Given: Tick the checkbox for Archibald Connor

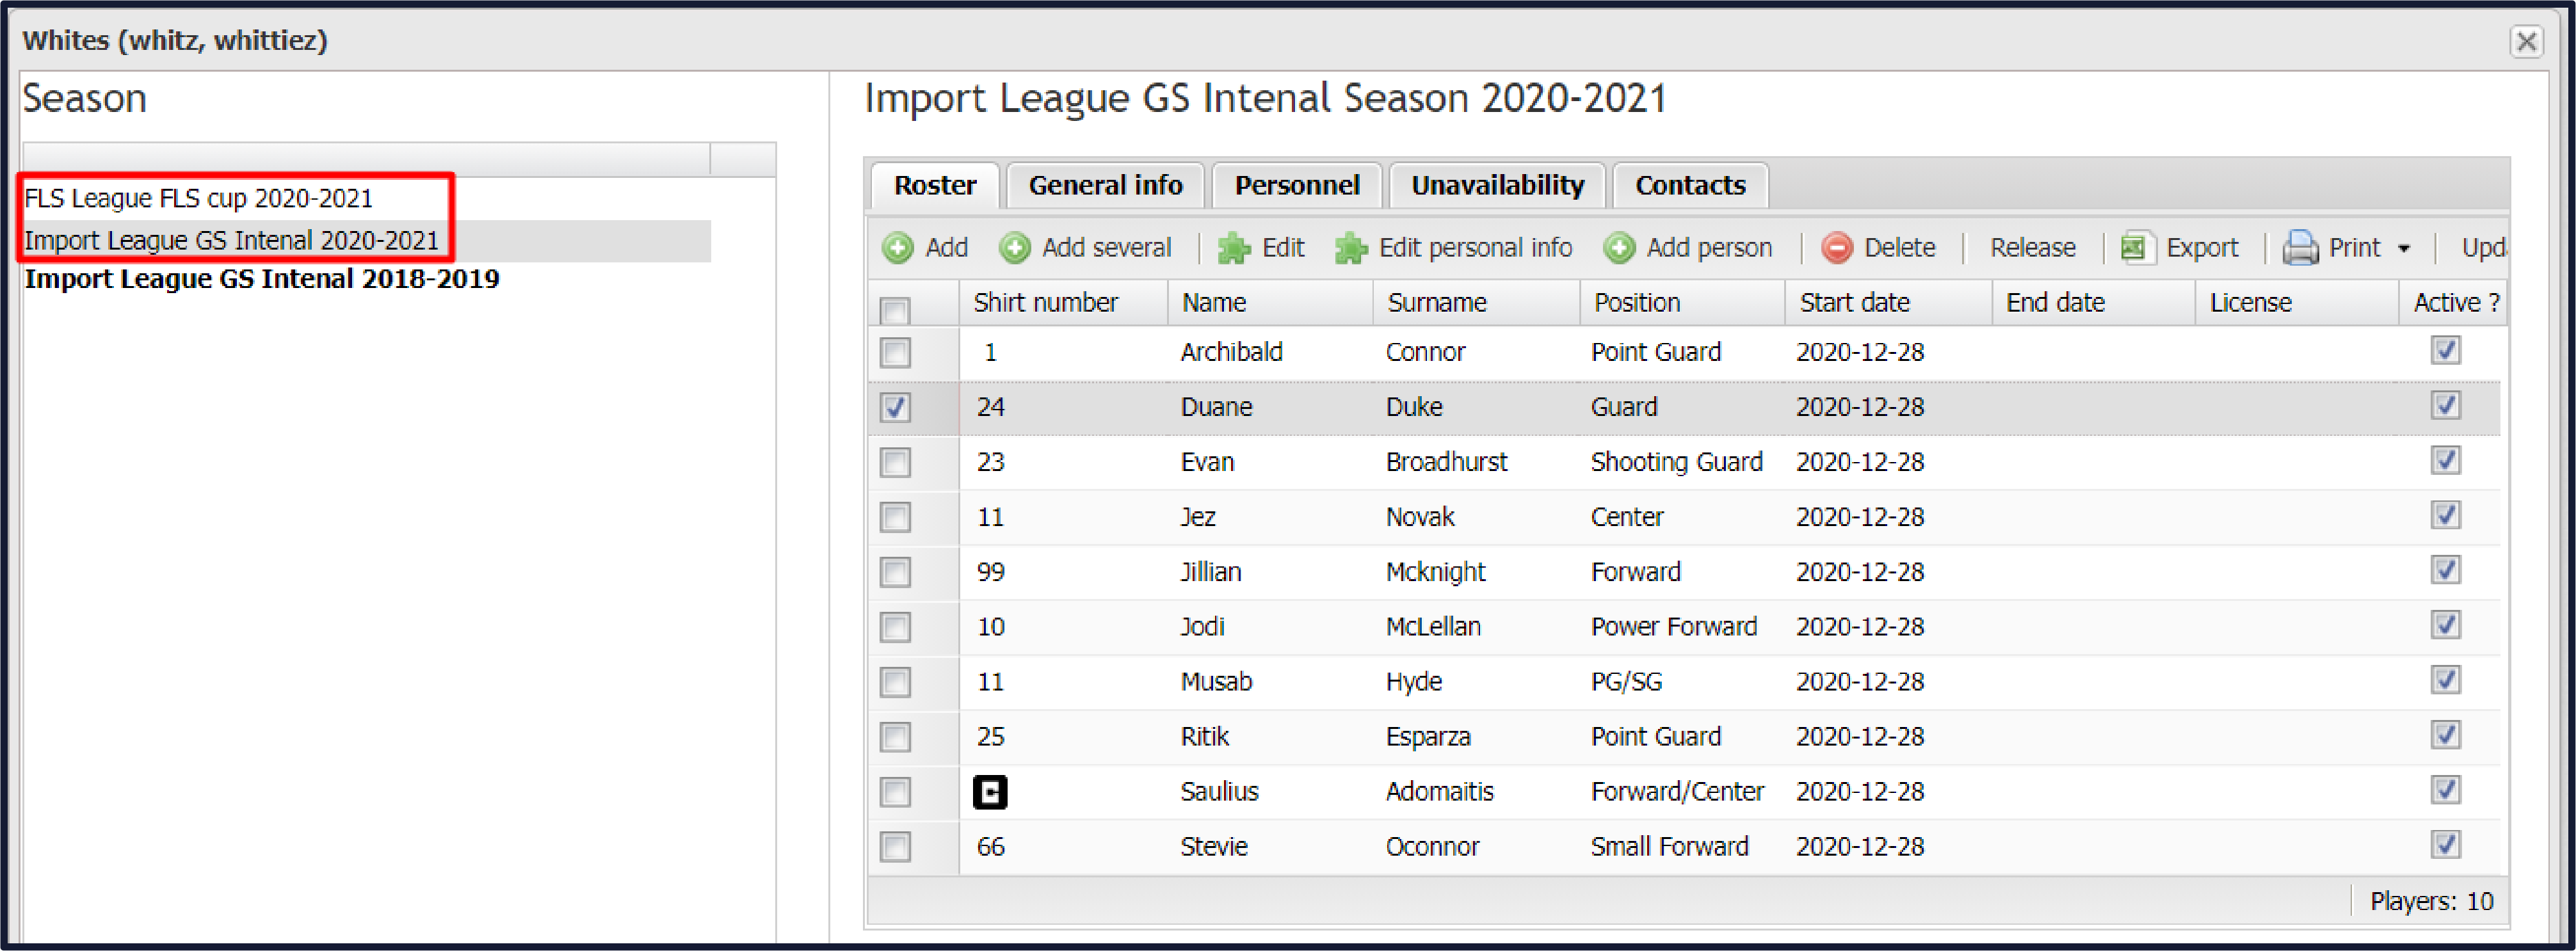Looking at the screenshot, I should [x=895, y=353].
